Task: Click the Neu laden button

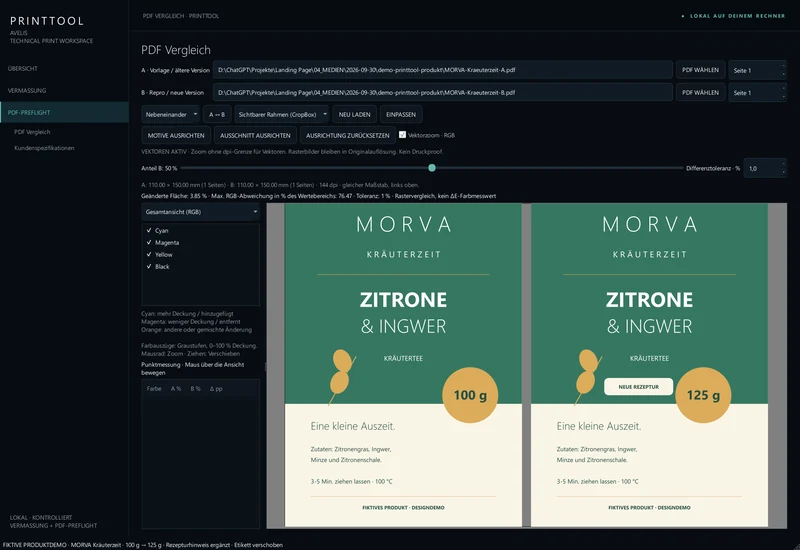Action: [x=355, y=114]
